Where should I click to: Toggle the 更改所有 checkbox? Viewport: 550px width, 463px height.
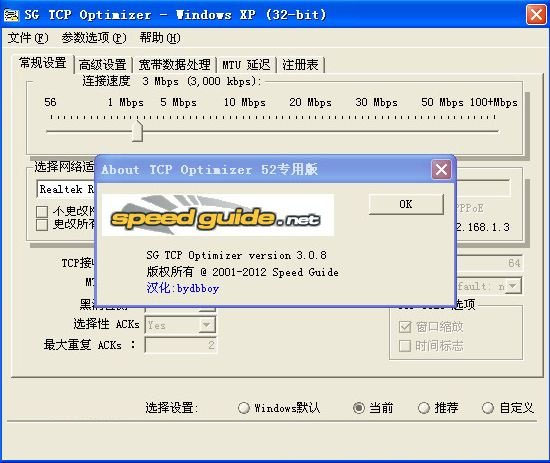[x=42, y=225]
